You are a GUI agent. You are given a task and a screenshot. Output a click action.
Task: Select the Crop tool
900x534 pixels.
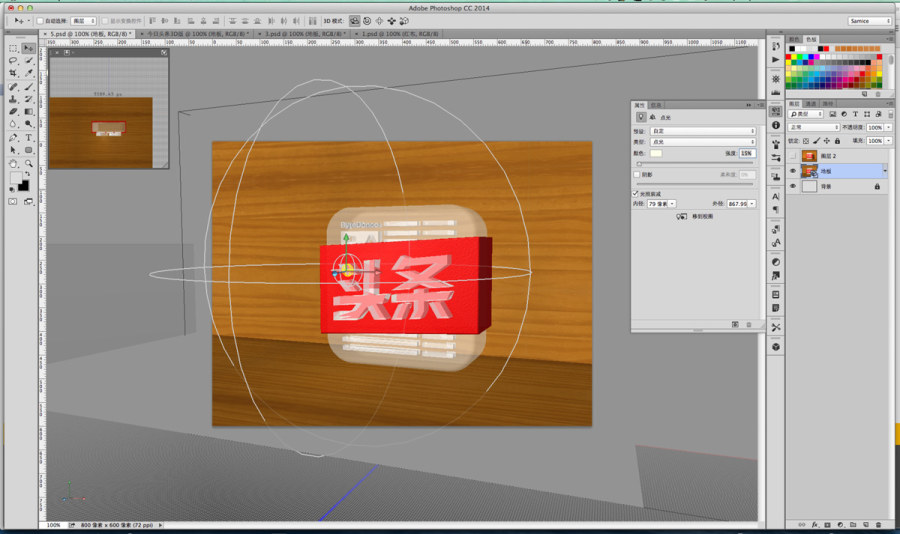point(13,73)
